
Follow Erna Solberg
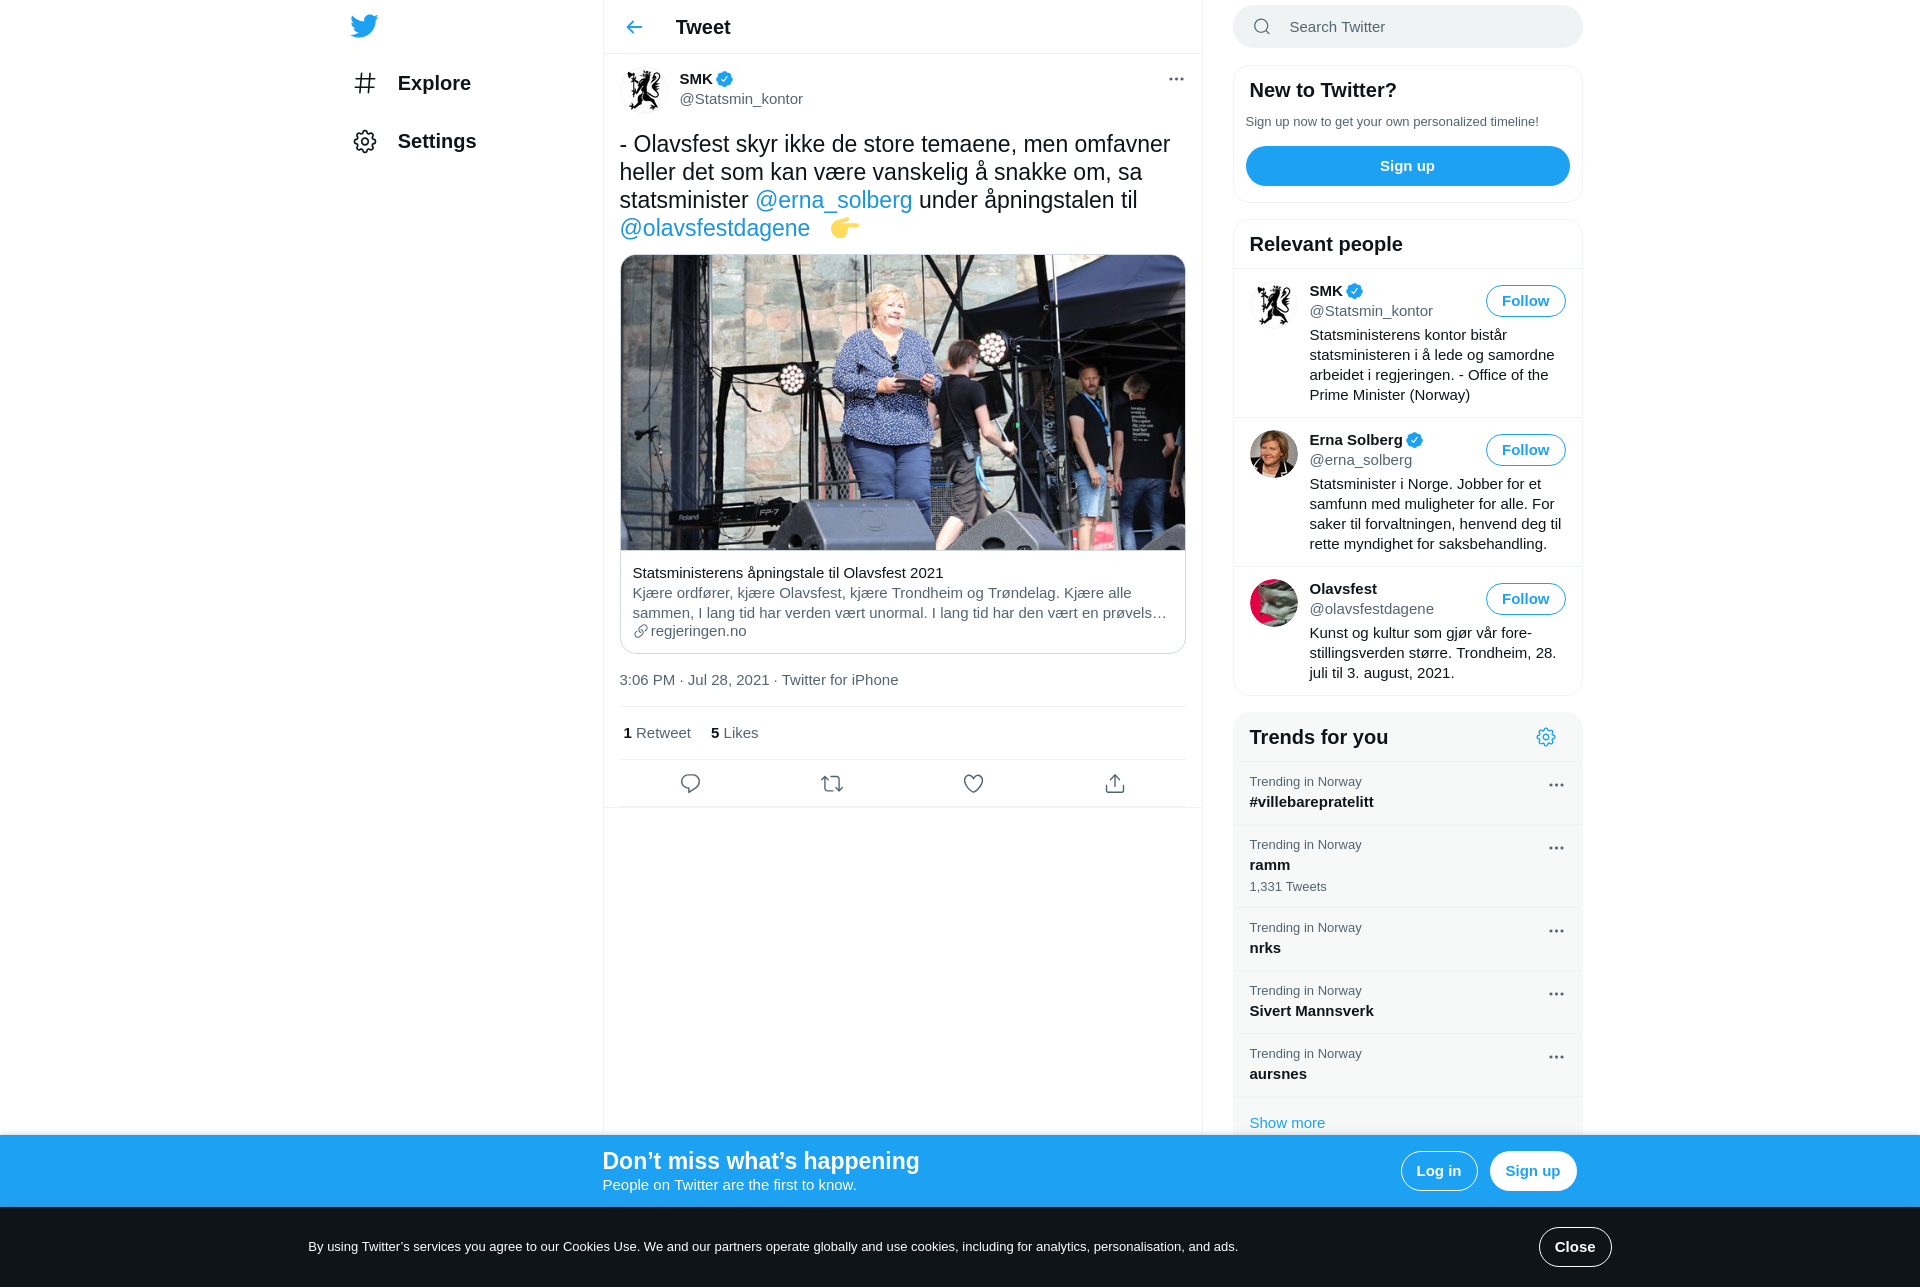[x=1525, y=450]
